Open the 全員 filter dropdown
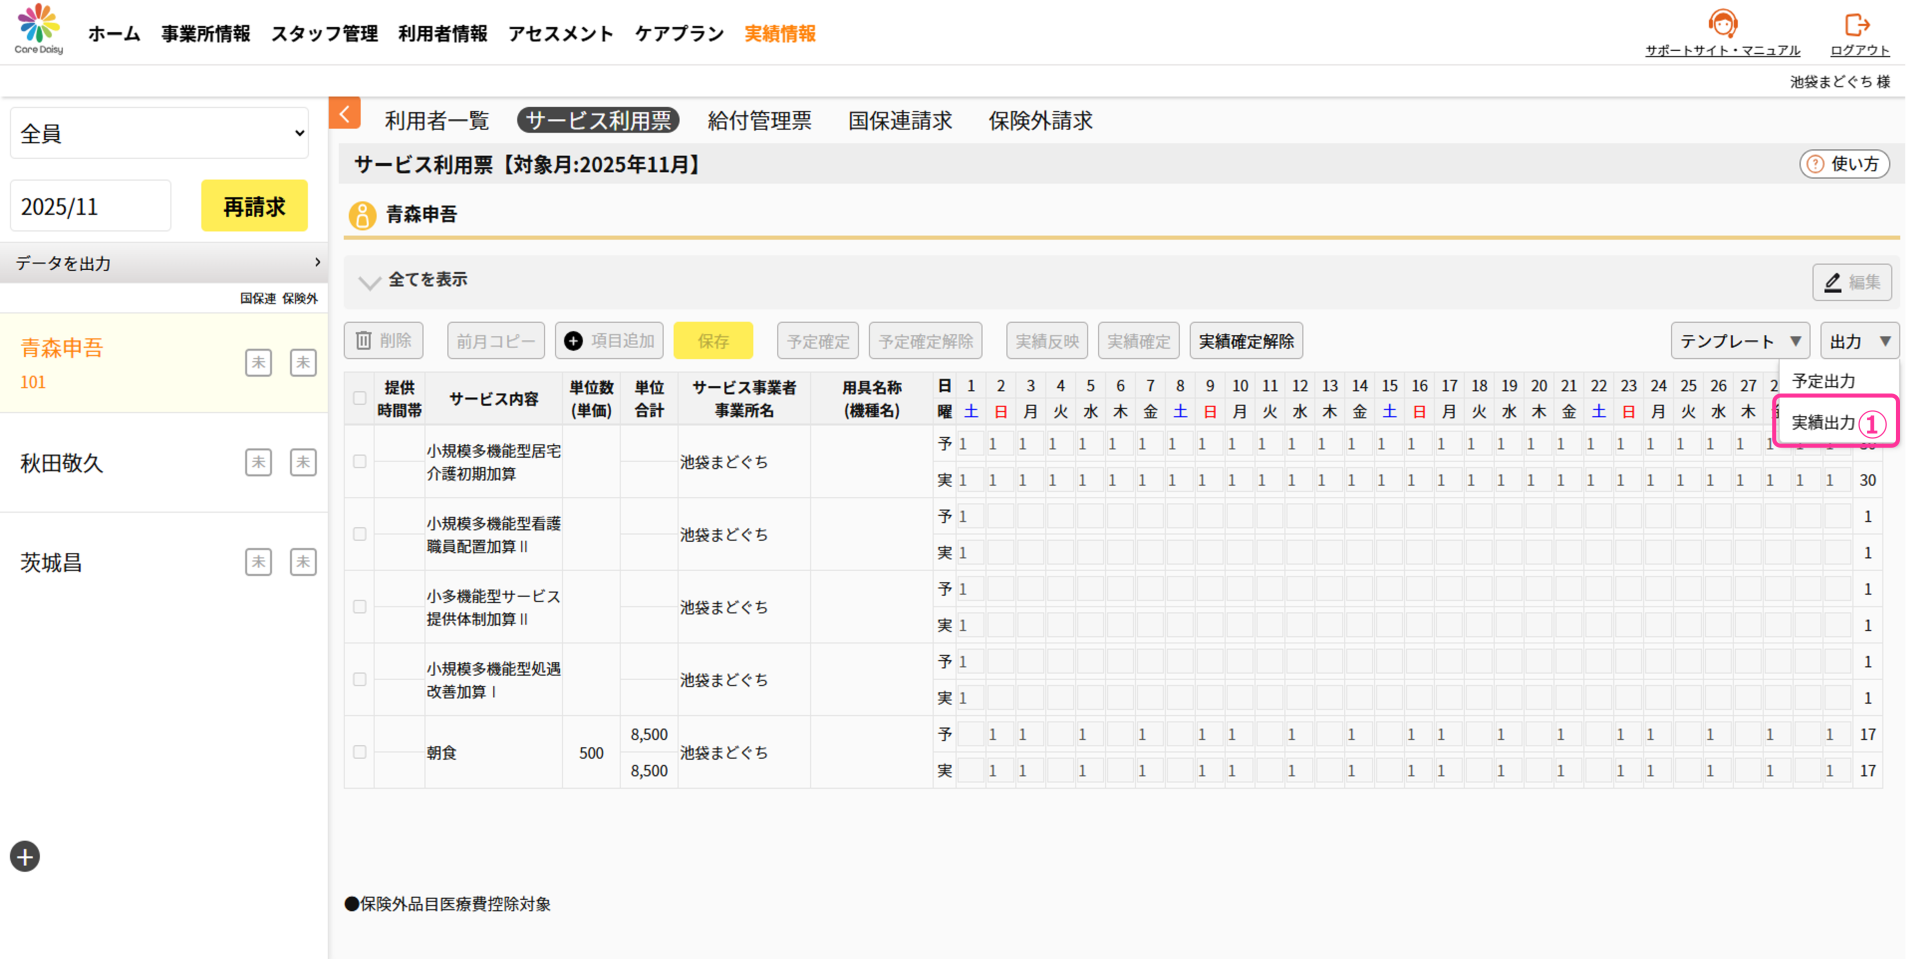Viewport: 1920px width, 959px height. click(159, 133)
